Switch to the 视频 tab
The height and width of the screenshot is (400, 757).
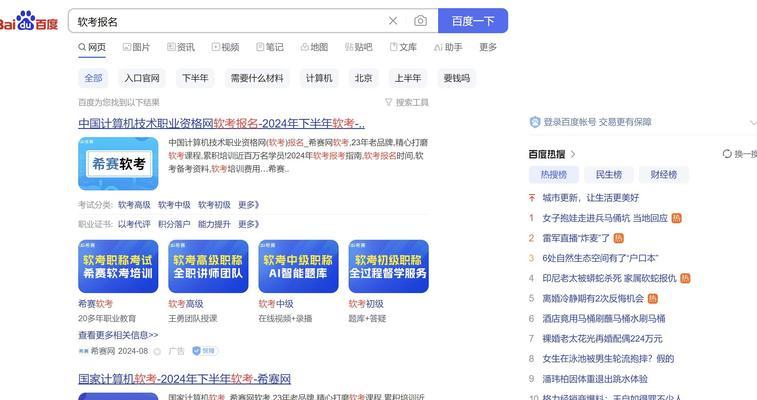225,47
